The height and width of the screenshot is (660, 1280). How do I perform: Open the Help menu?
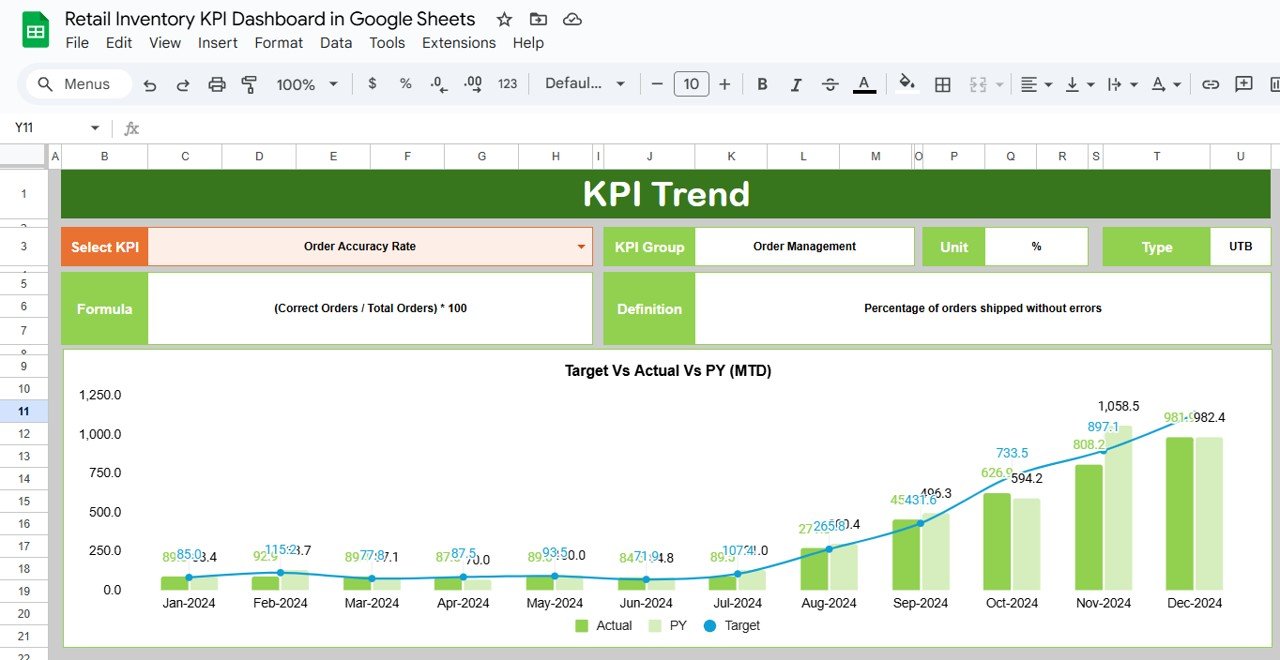click(528, 43)
